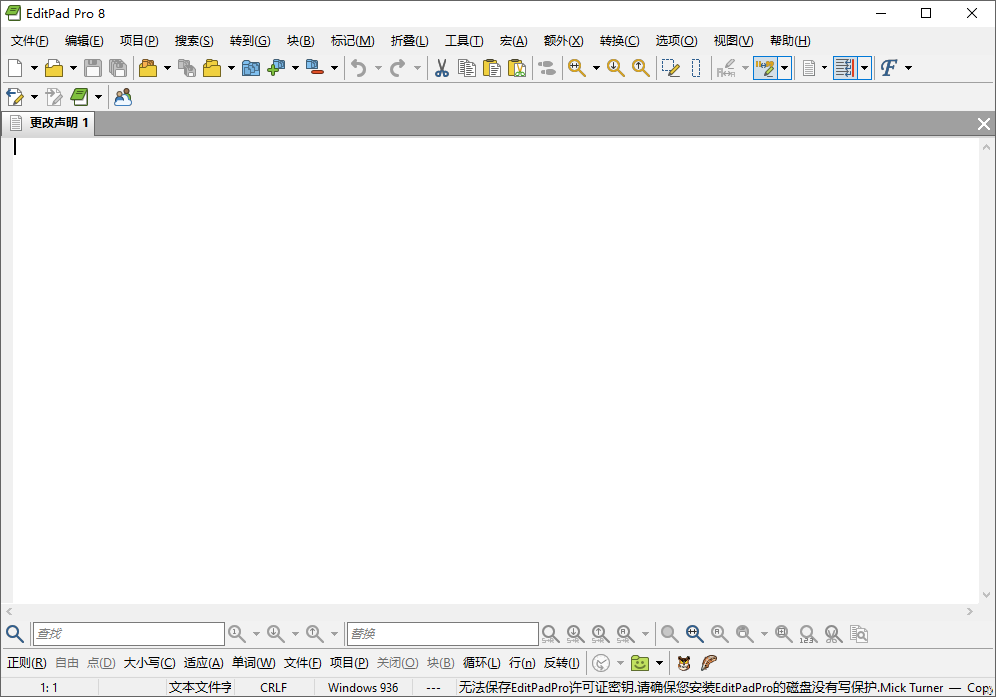The height and width of the screenshot is (697, 996).
Task: Toggle the 项目(P) all projects search option
Action: click(349, 663)
